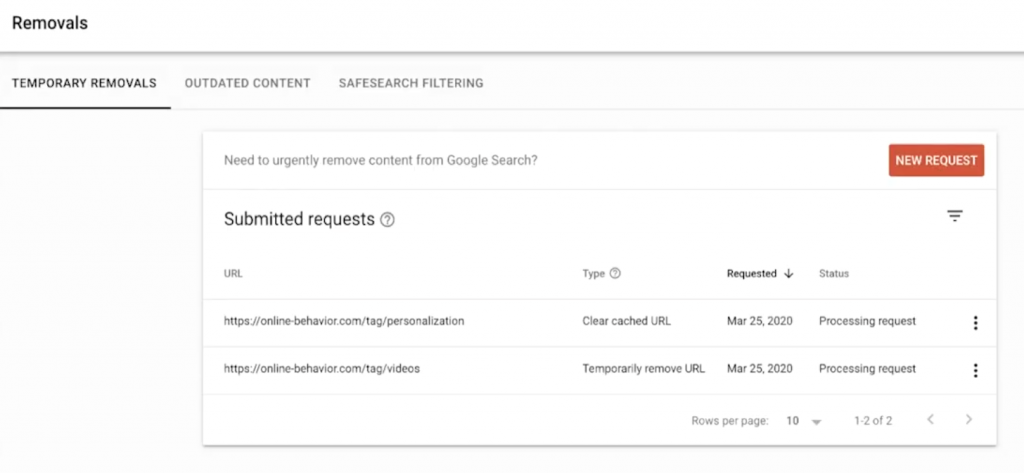Click the Type column header label
Image resolution: width=1024 pixels, height=473 pixels.
coord(594,274)
